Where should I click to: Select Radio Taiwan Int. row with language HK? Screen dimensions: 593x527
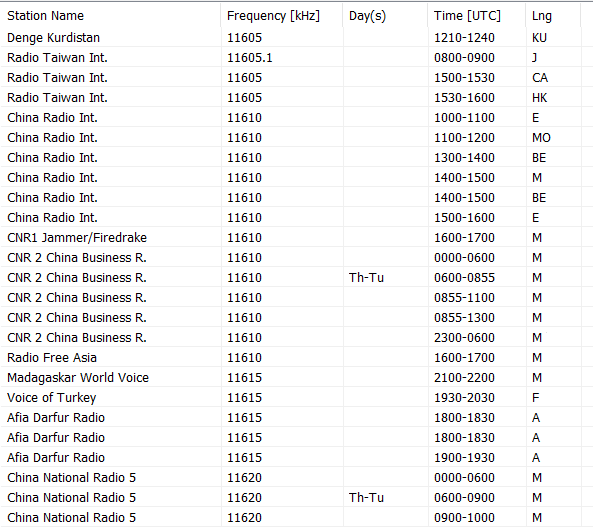pyautogui.click(x=290, y=98)
